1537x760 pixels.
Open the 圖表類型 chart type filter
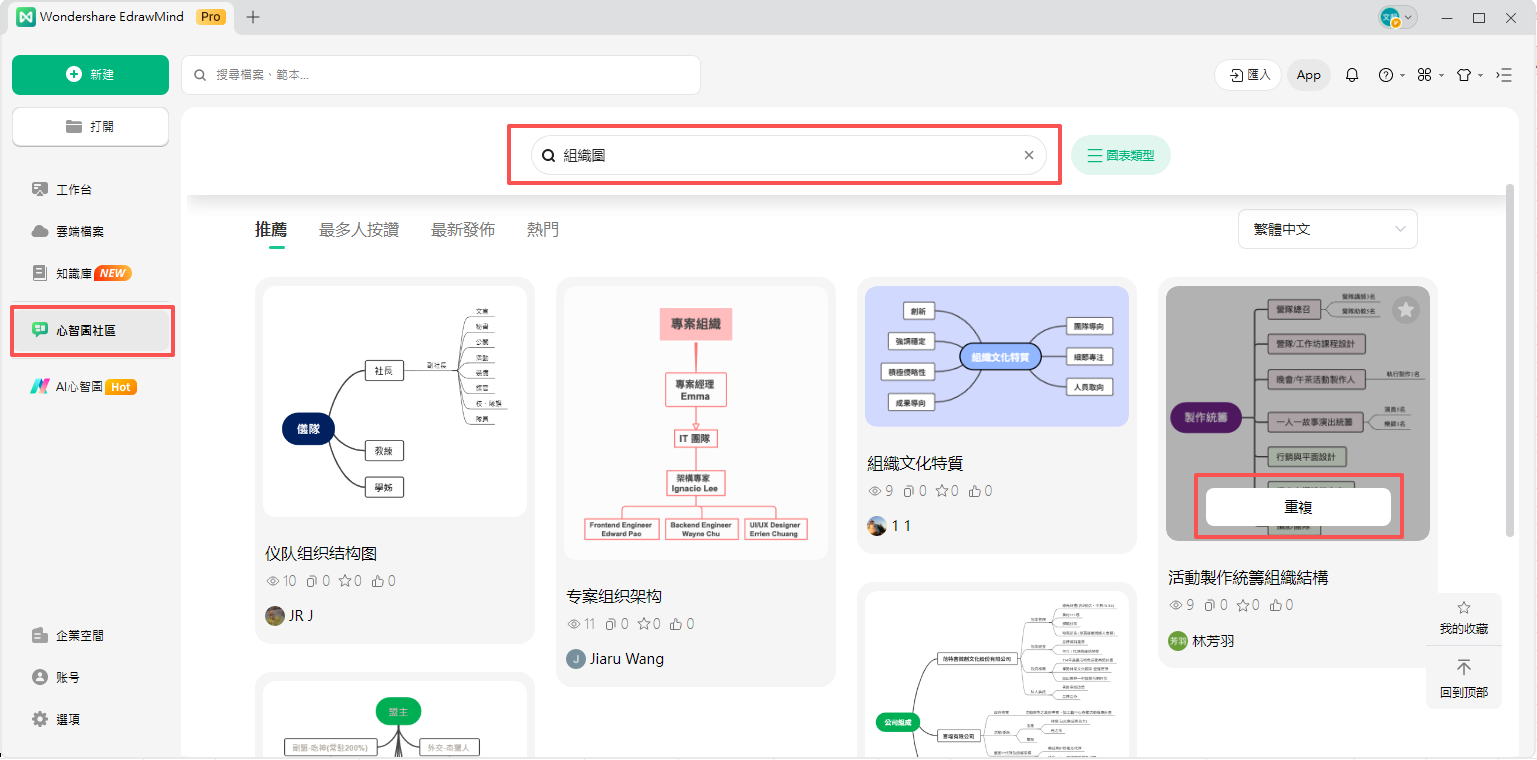click(1120, 155)
